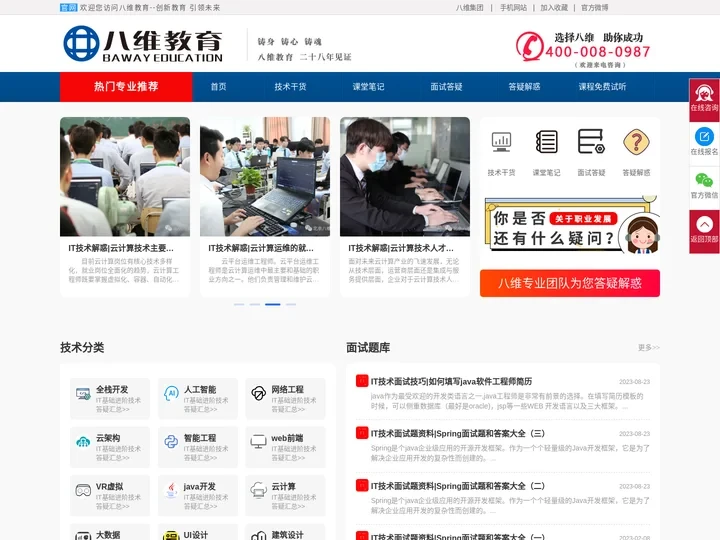This screenshot has width=720, height=540.
Task: Click the 手机网站 top link
Action: coord(513,7)
